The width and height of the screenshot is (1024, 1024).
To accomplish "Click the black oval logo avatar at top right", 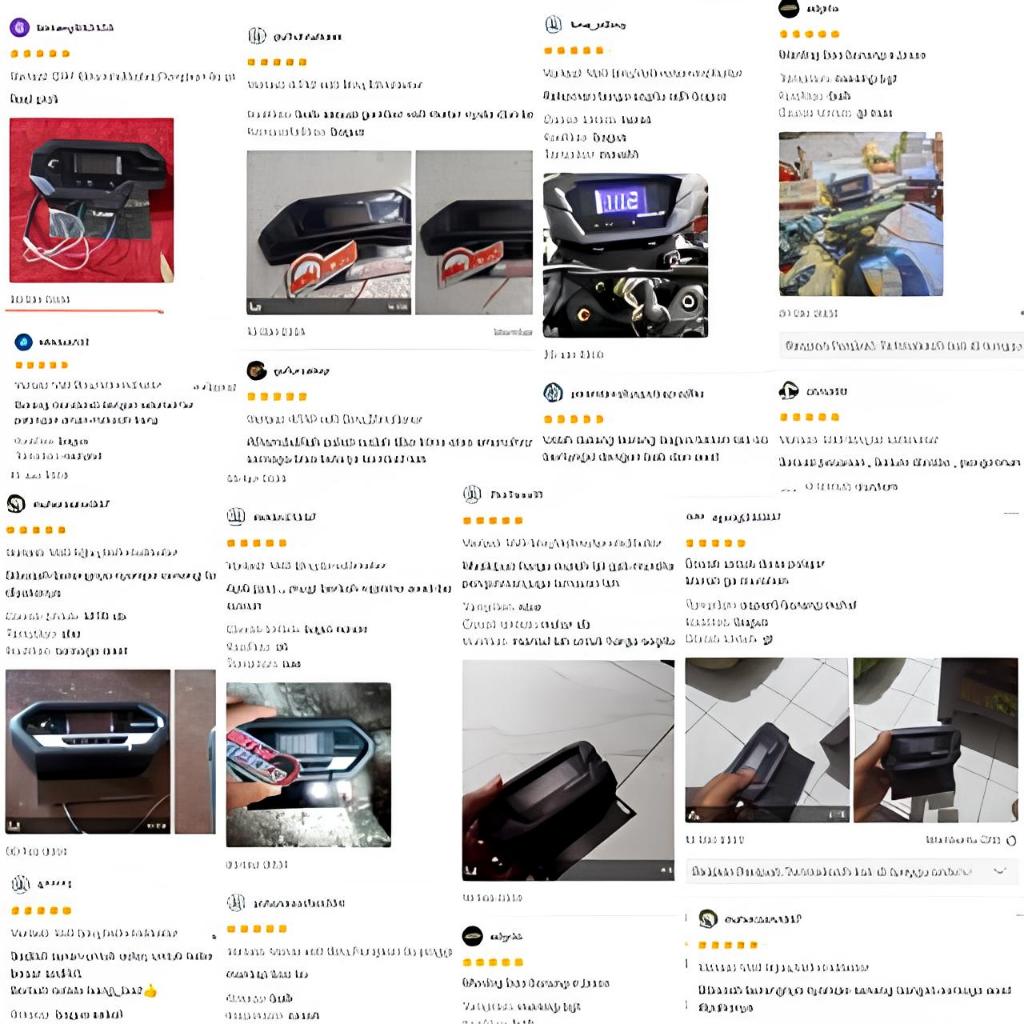I will tap(790, 8).
